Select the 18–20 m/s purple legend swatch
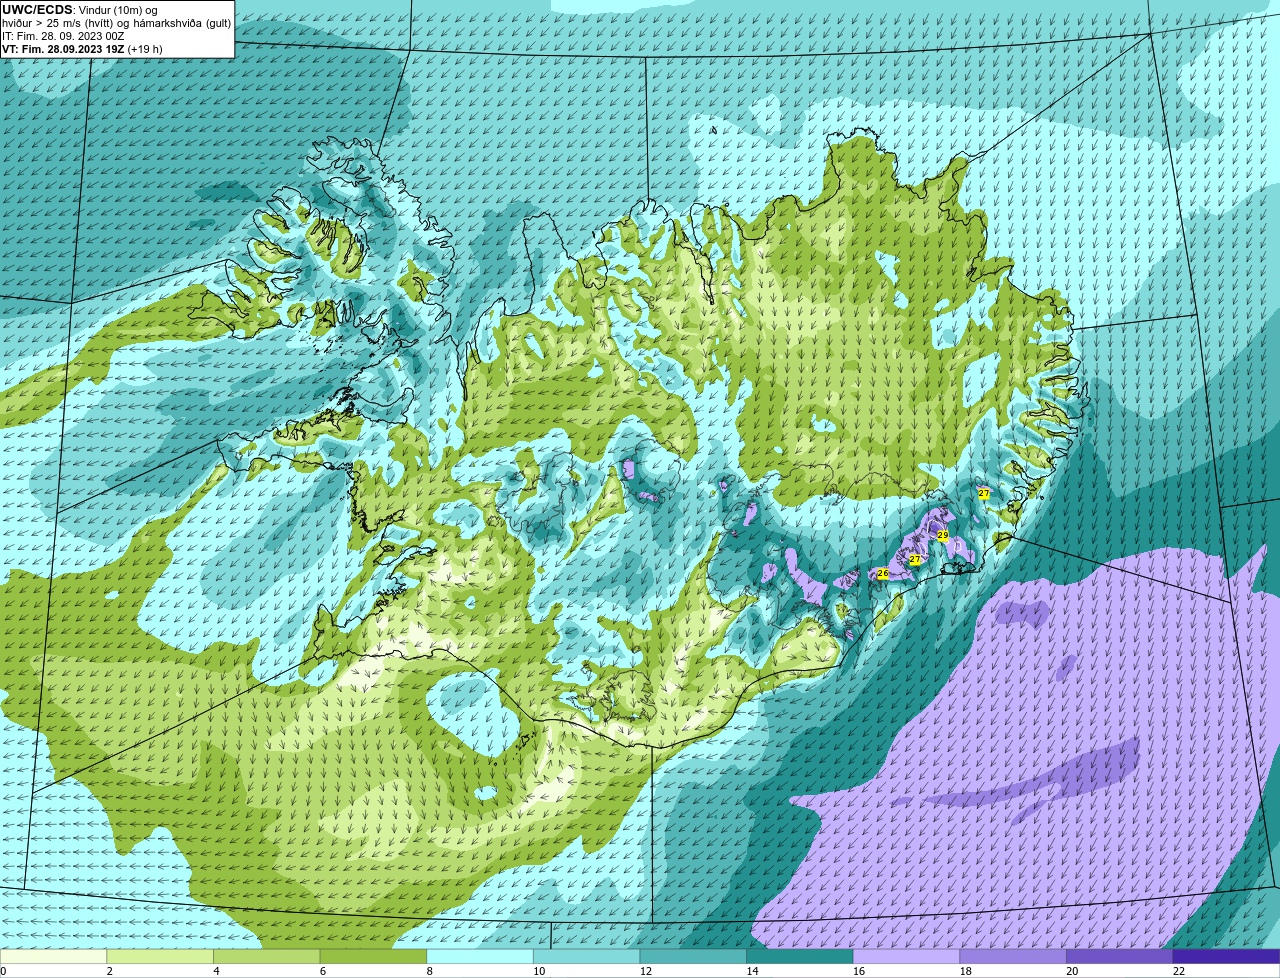The image size is (1280, 978). point(1013,956)
